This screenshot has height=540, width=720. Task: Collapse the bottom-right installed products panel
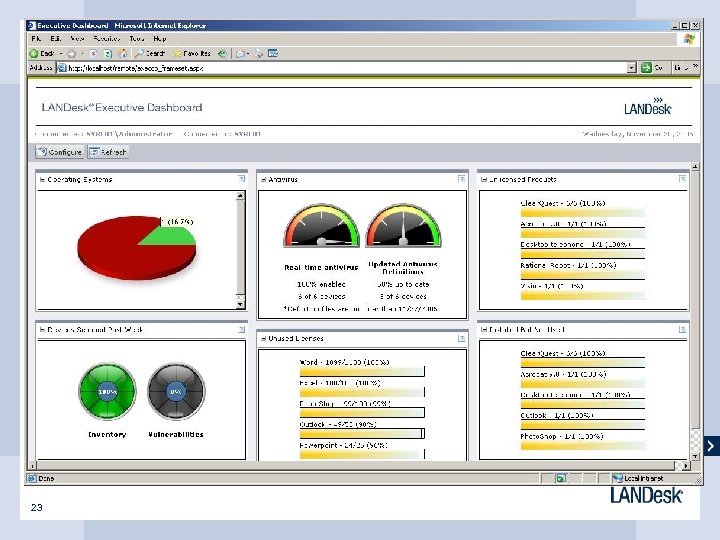[x=484, y=330]
